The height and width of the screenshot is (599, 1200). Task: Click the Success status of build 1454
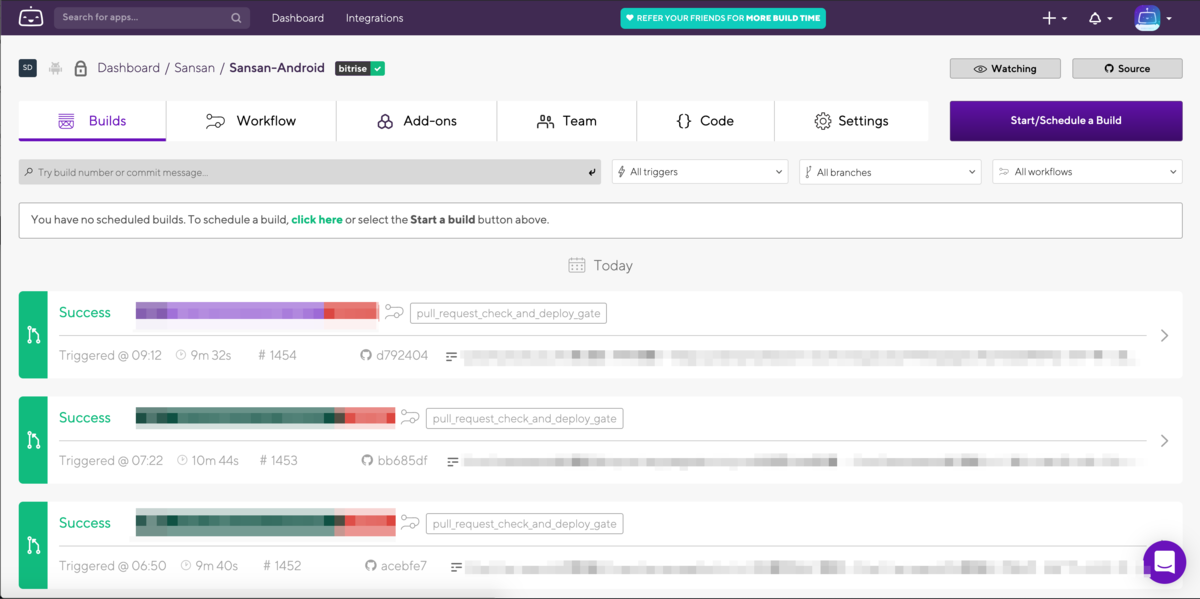[85, 312]
